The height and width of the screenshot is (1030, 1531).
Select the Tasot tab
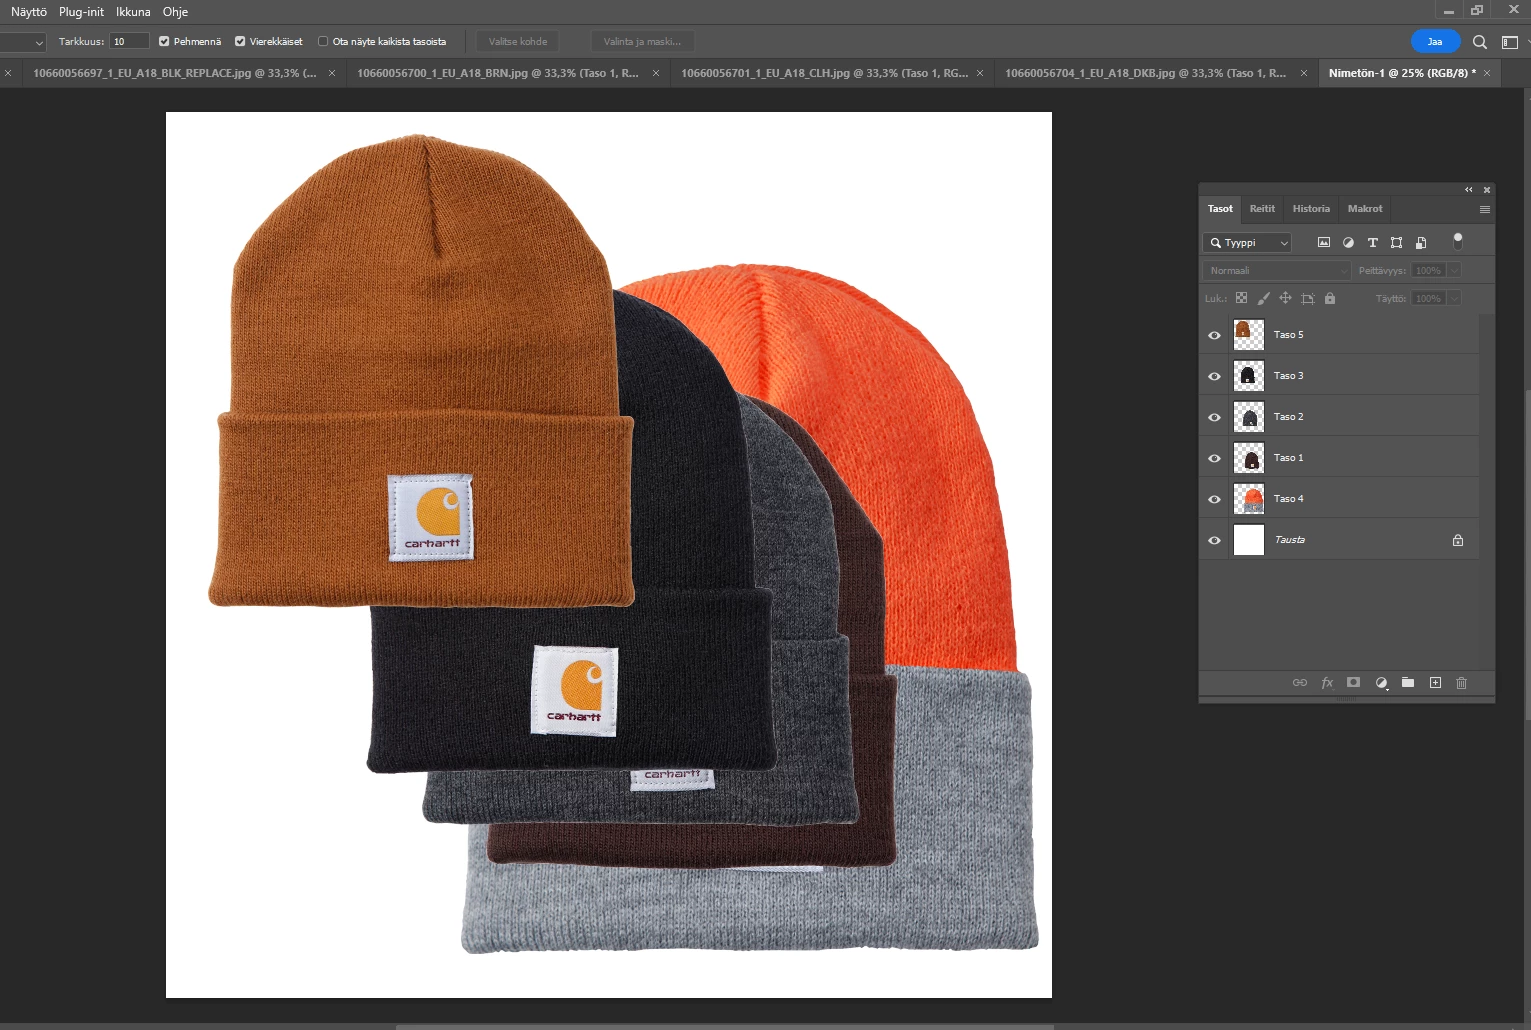[x=1220, y=209]
